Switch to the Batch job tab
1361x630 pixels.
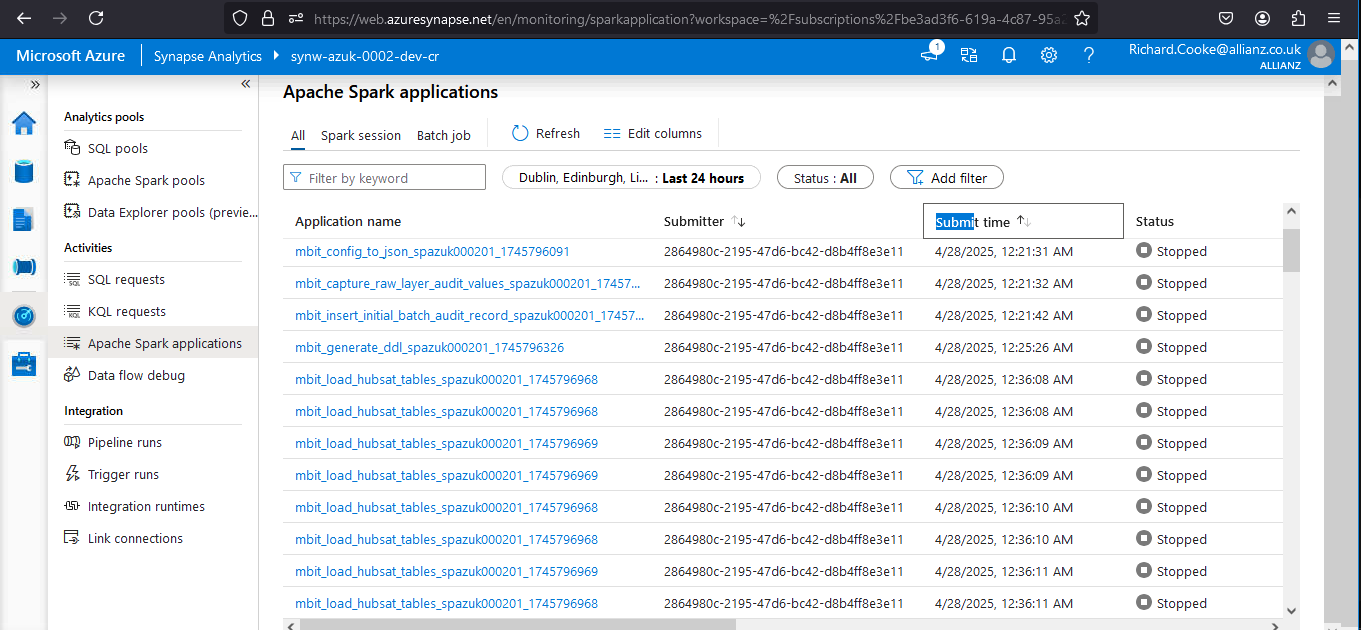(444, 135)
